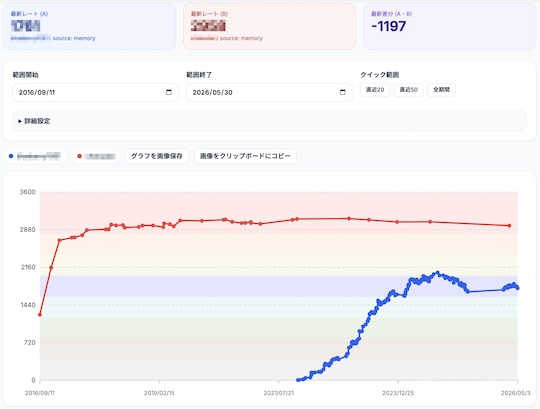Click the クイック範囲 label
The width and height of the screenshot is (540, 409).
click(x=380, y=75)
